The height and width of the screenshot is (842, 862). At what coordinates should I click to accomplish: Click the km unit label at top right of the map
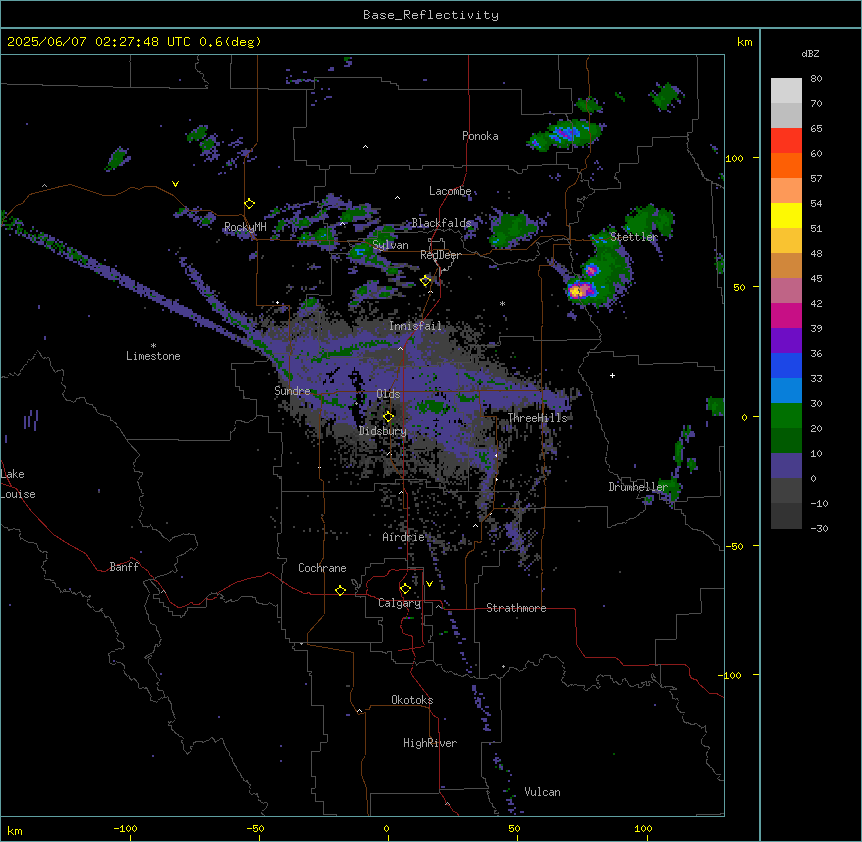pos(745,42)
